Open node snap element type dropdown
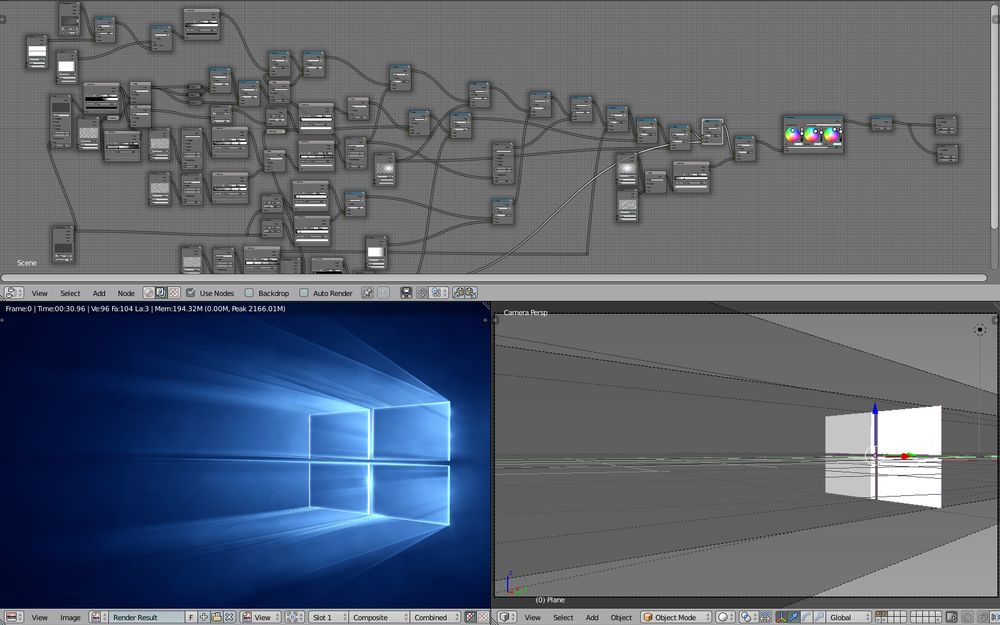This screenshot has height=625, width=1000. (438, 293)
